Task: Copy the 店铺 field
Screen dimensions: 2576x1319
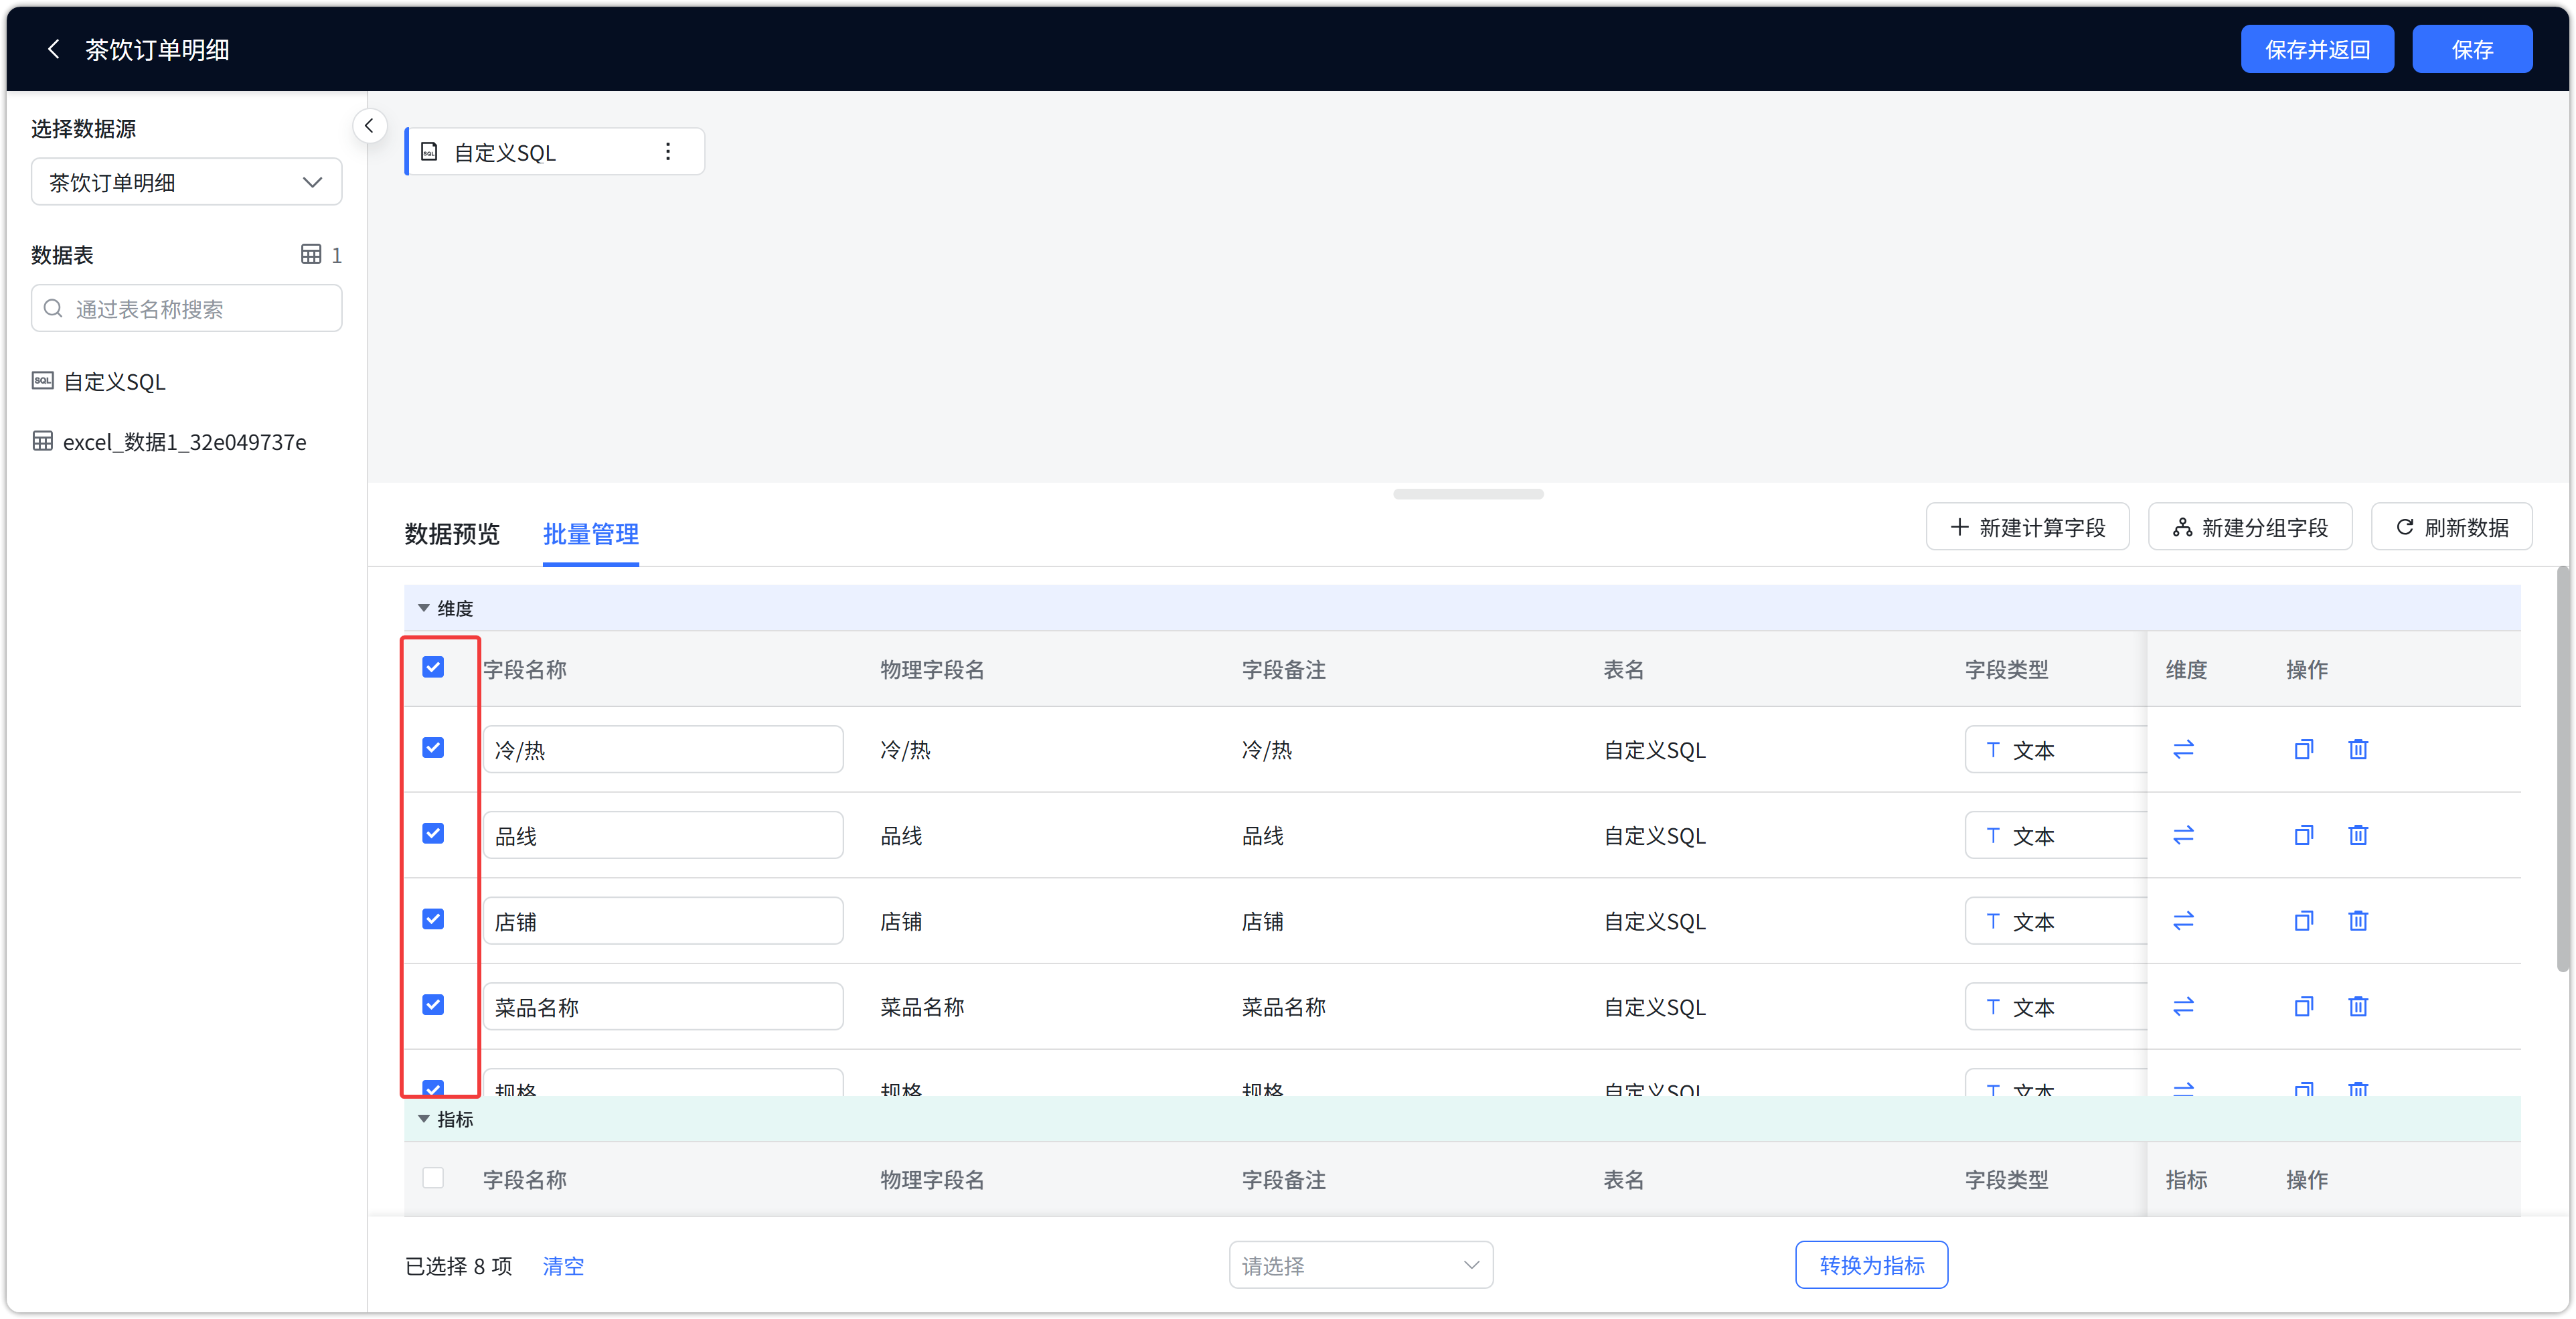Action: coord(2303,921)
